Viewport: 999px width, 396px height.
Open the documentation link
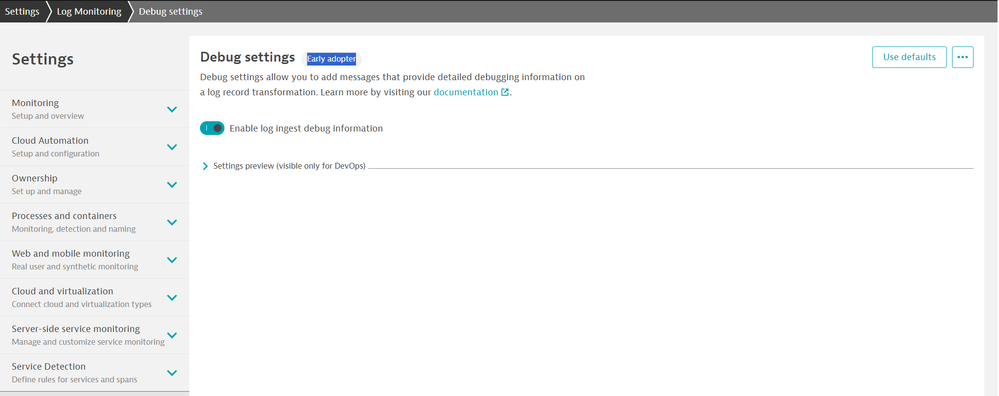point(466,92)
